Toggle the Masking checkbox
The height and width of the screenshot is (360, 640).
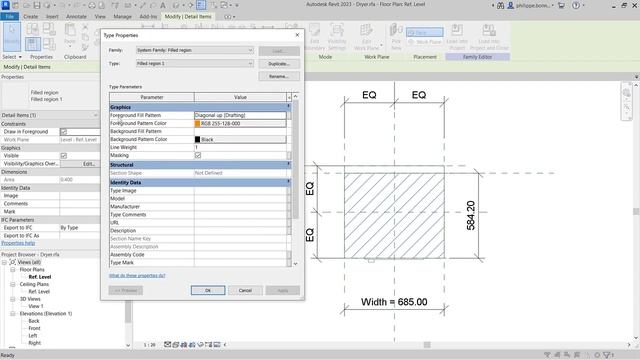coord(198,156)
